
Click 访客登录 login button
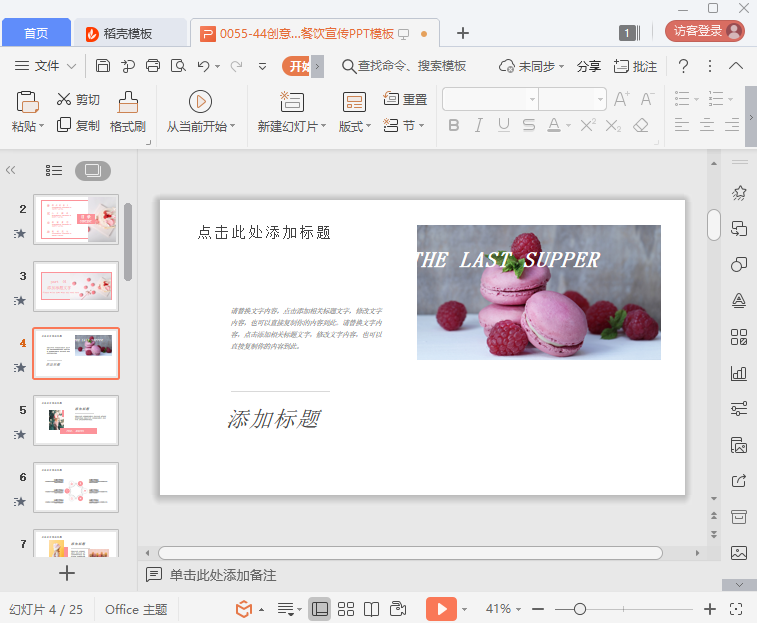click(704, 31)
